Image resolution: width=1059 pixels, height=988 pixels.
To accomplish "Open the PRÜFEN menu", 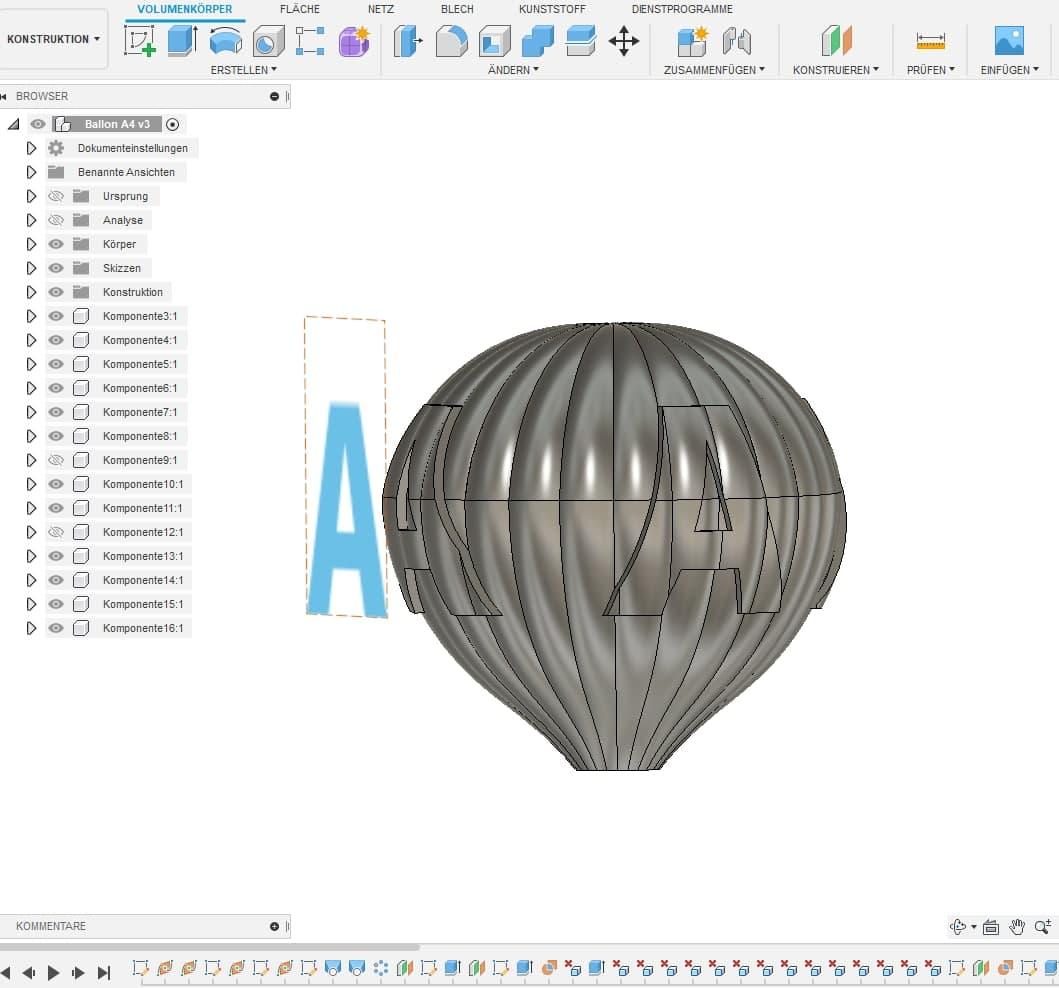I will pyautogui.click(x=931, y=70).
